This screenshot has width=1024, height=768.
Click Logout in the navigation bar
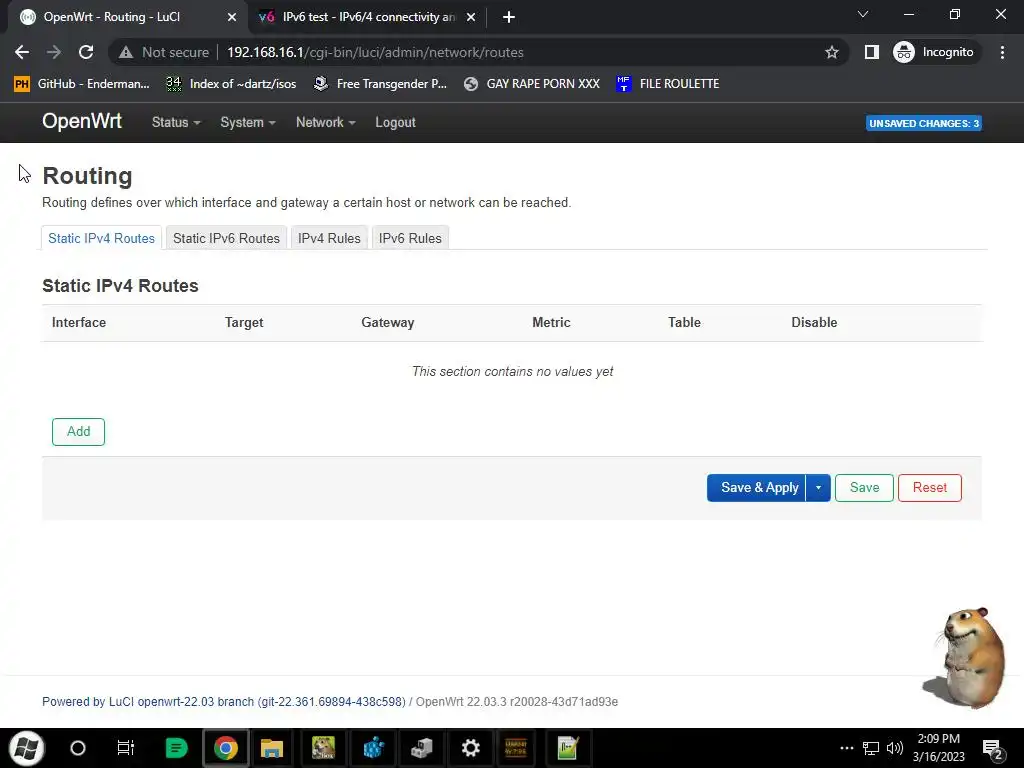pos(395,123)
